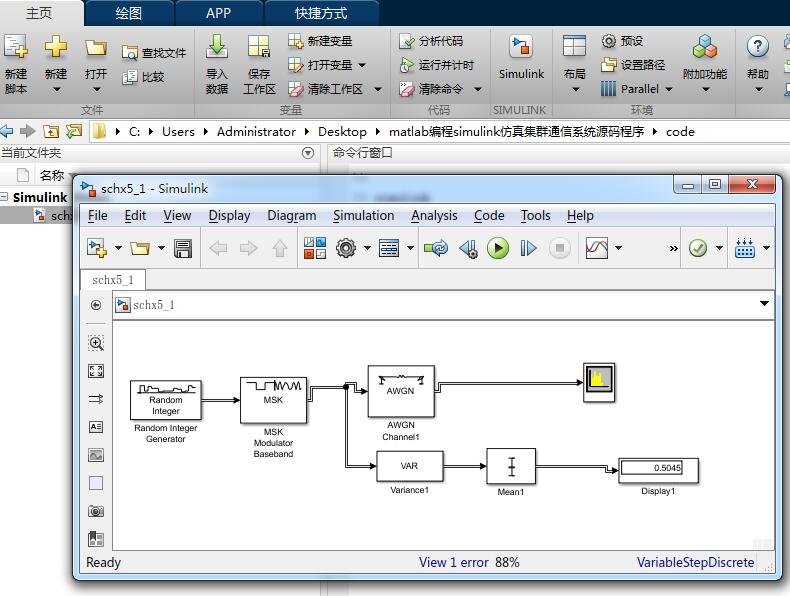Select the Random Integer Generator block

(166, 400)
